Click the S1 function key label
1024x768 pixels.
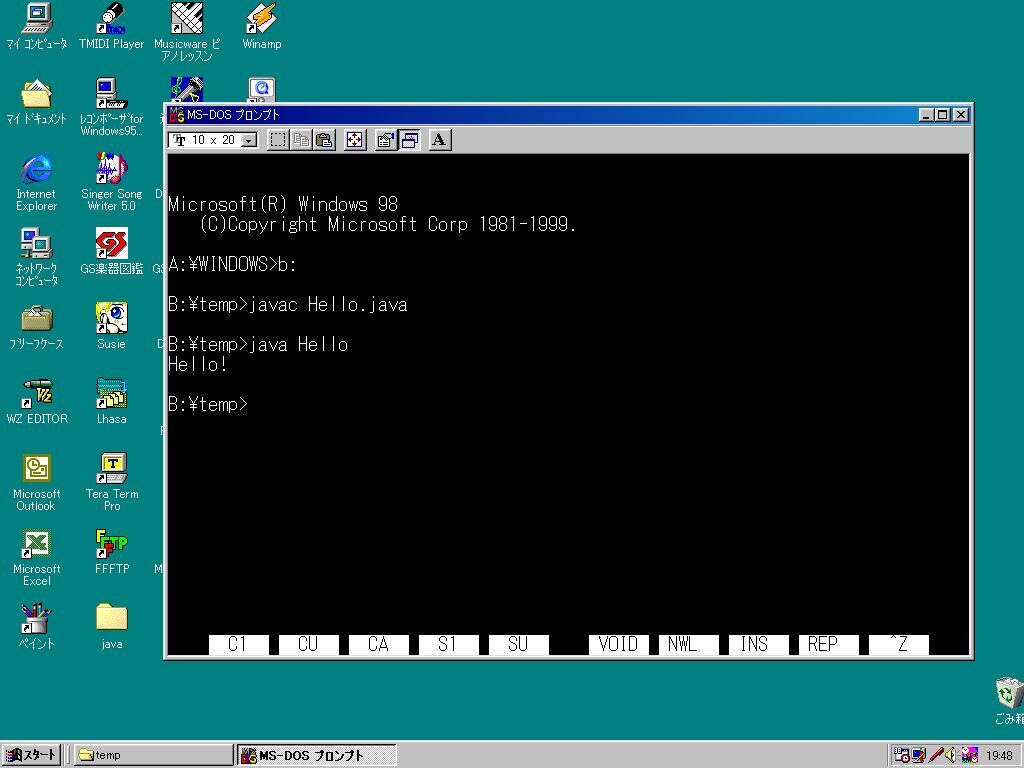(x=448, y=645)
